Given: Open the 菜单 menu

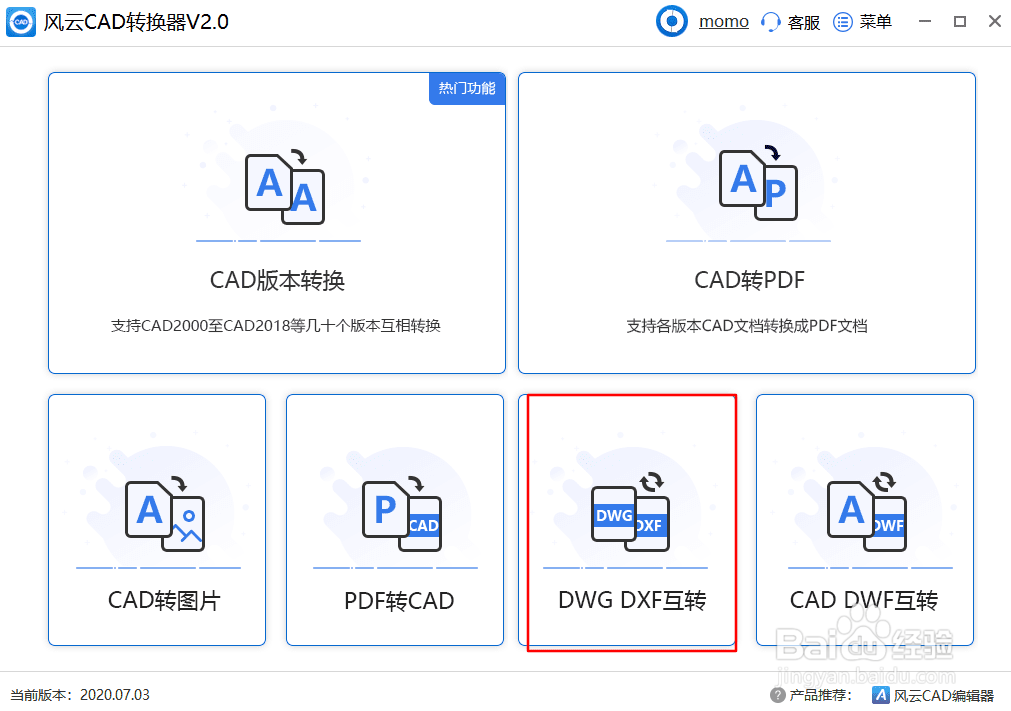Looking at the screenshot, I should [x=862, y=21].
